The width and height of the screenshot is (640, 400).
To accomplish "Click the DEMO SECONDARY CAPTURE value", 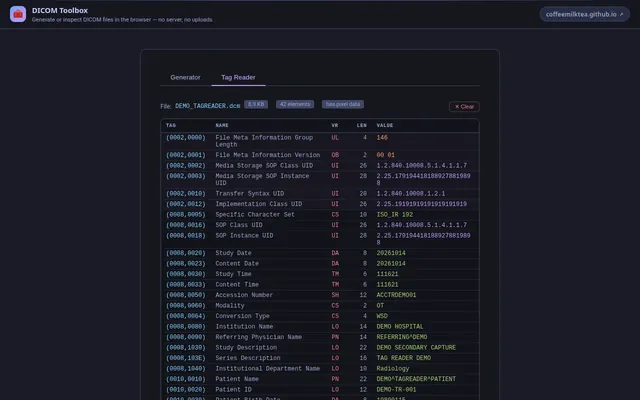I will point(416,348).
